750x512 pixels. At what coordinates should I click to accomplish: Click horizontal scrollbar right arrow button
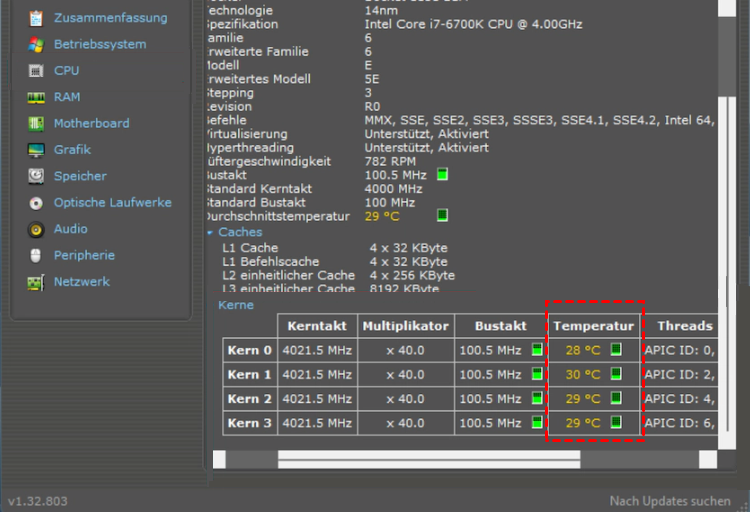pyautogui.click(x=708, y=459)
